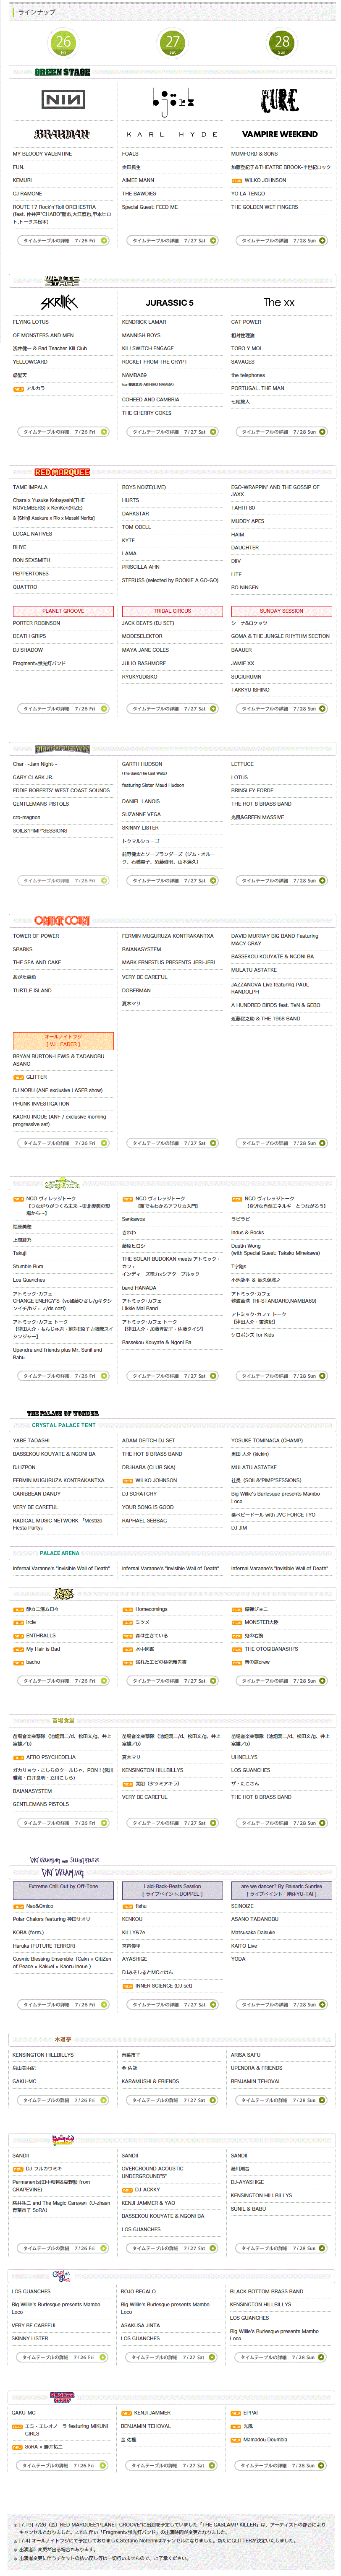Viewport: 341px width, 2576px height.
Task: Click GARTH HUDSON in Field of Heaven
Action: pyautogui.click(x=142, y=764)
